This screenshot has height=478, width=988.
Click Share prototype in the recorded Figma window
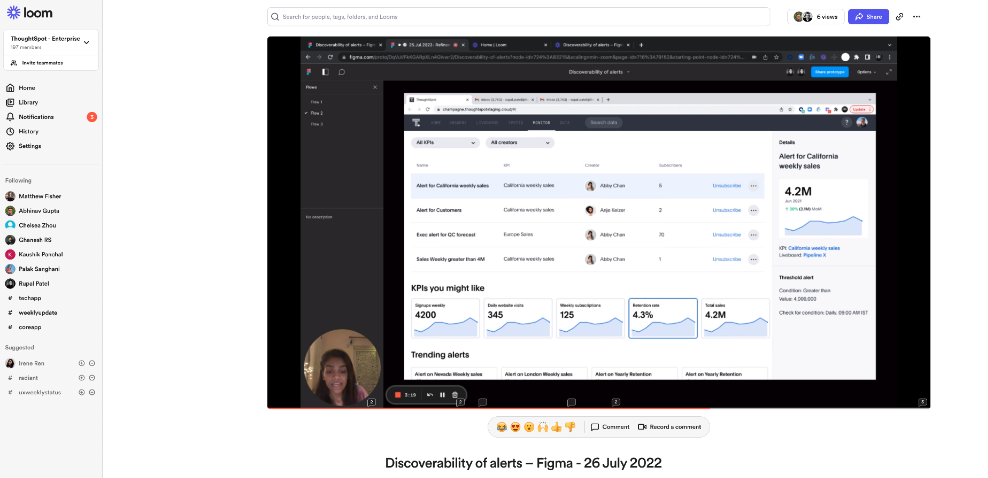tap(829, 72)
